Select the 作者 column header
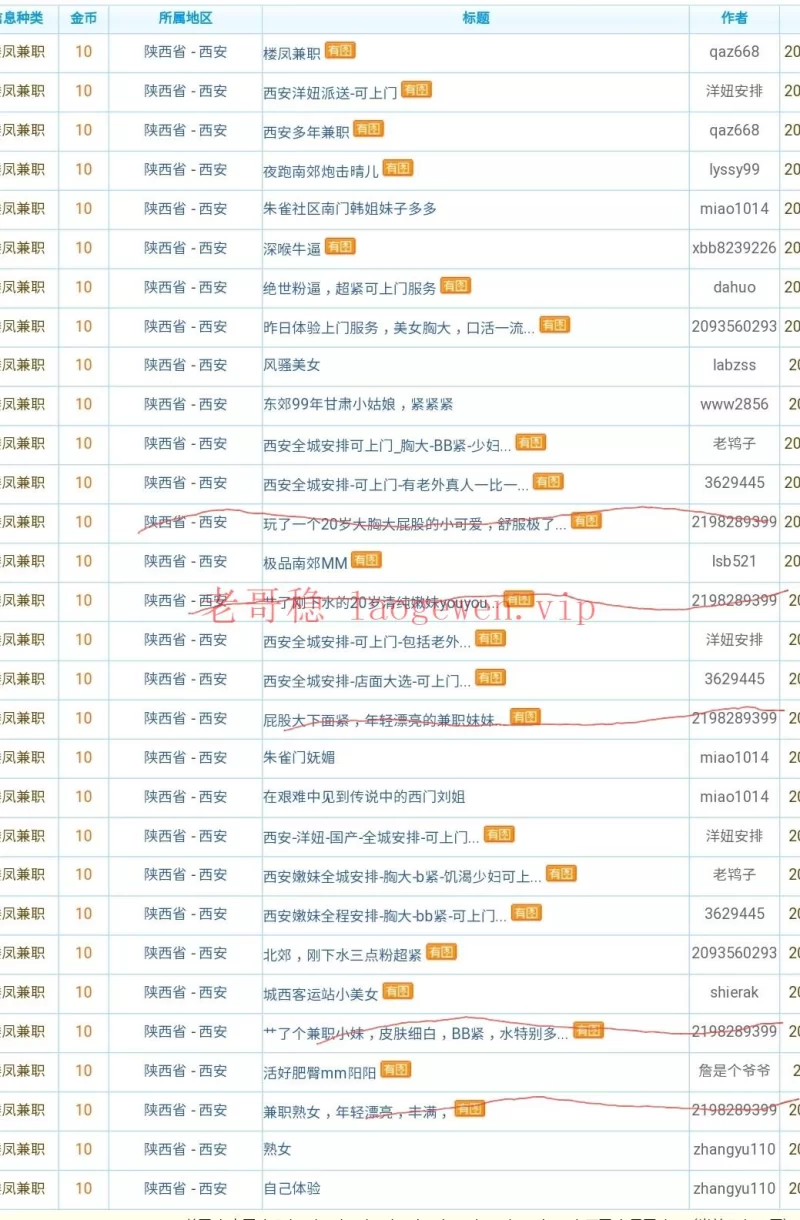 [x=734, y=18]
